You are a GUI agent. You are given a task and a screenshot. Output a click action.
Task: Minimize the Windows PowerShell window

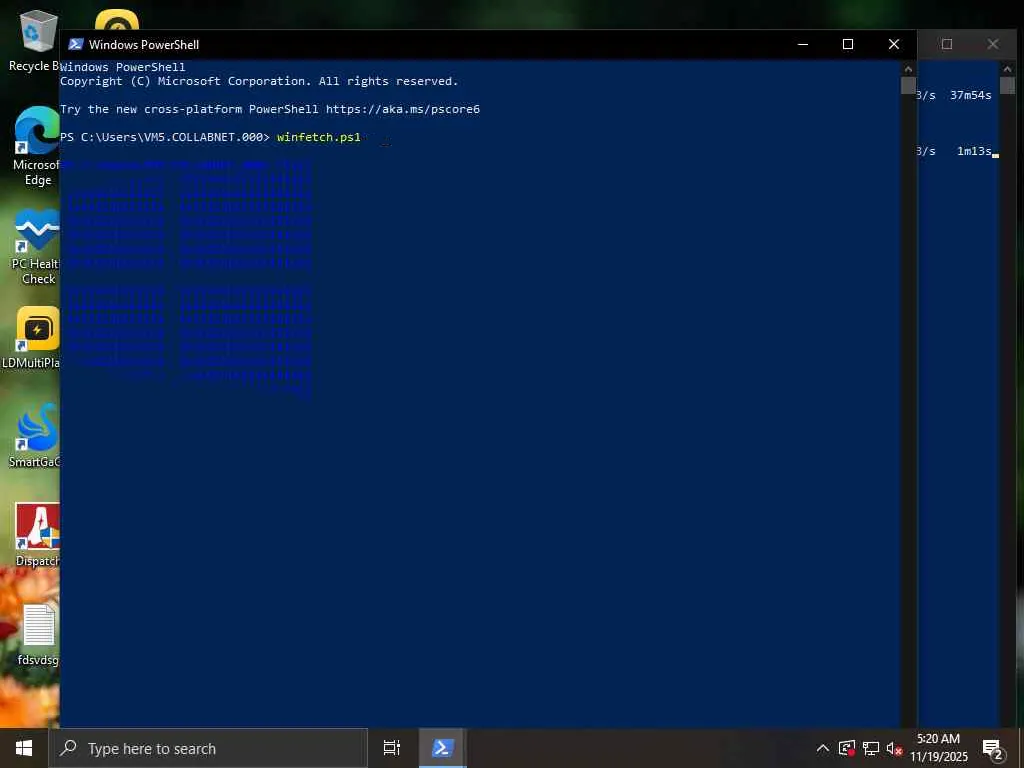(803, 44)
